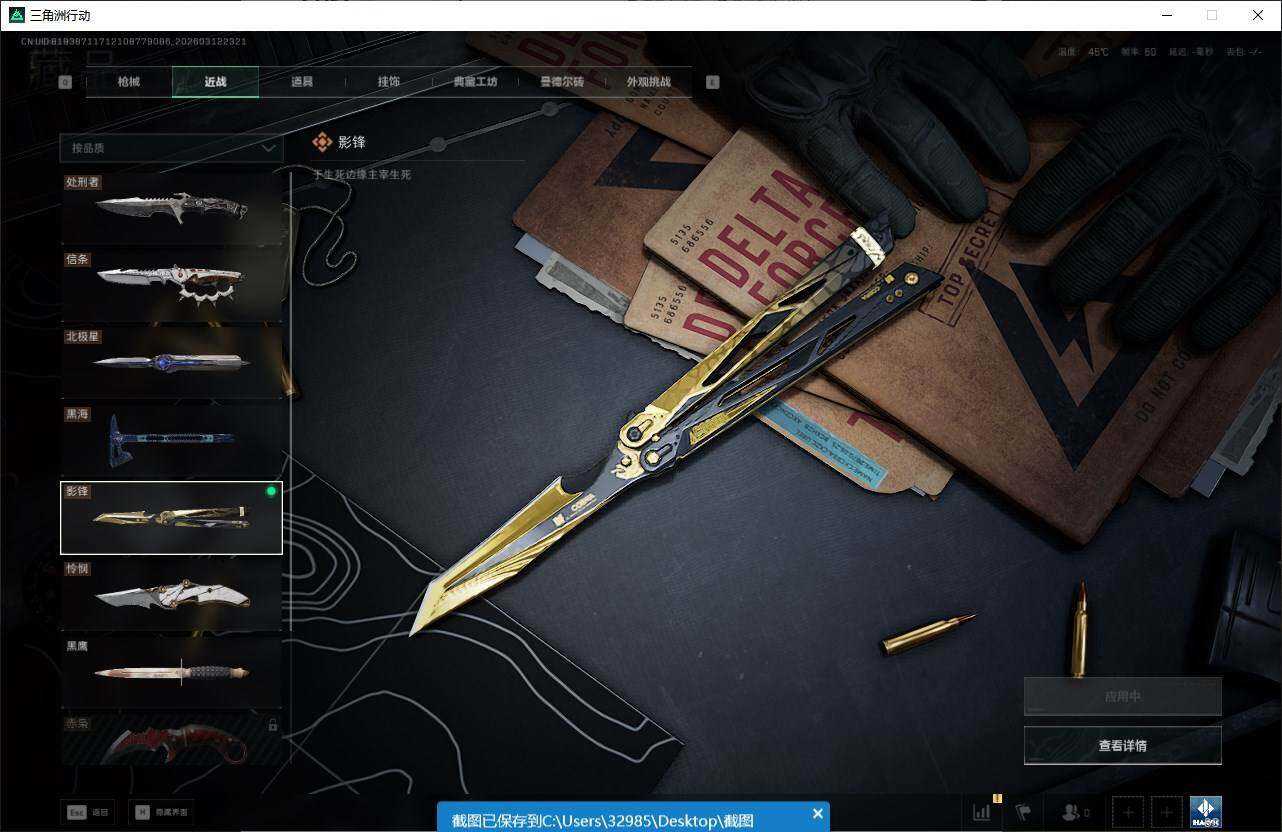This screenshot has width=1282, height=832.
Task: Click the 应用中 button
Action: point(1123,696)
